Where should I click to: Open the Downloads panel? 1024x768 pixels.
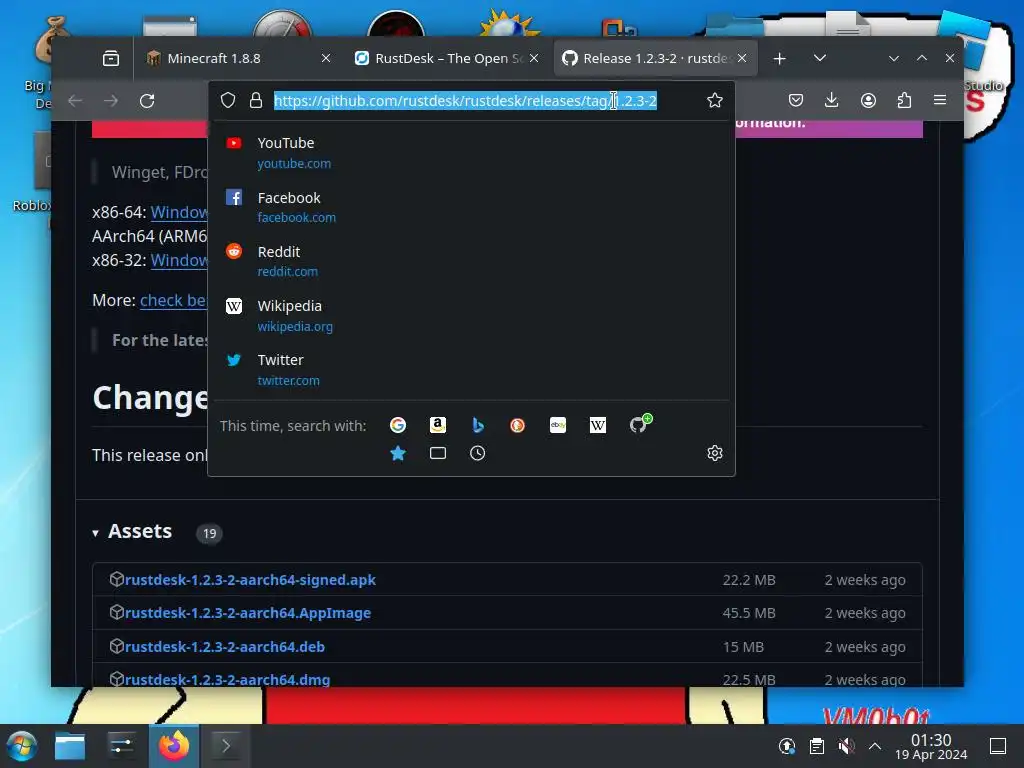831,101
